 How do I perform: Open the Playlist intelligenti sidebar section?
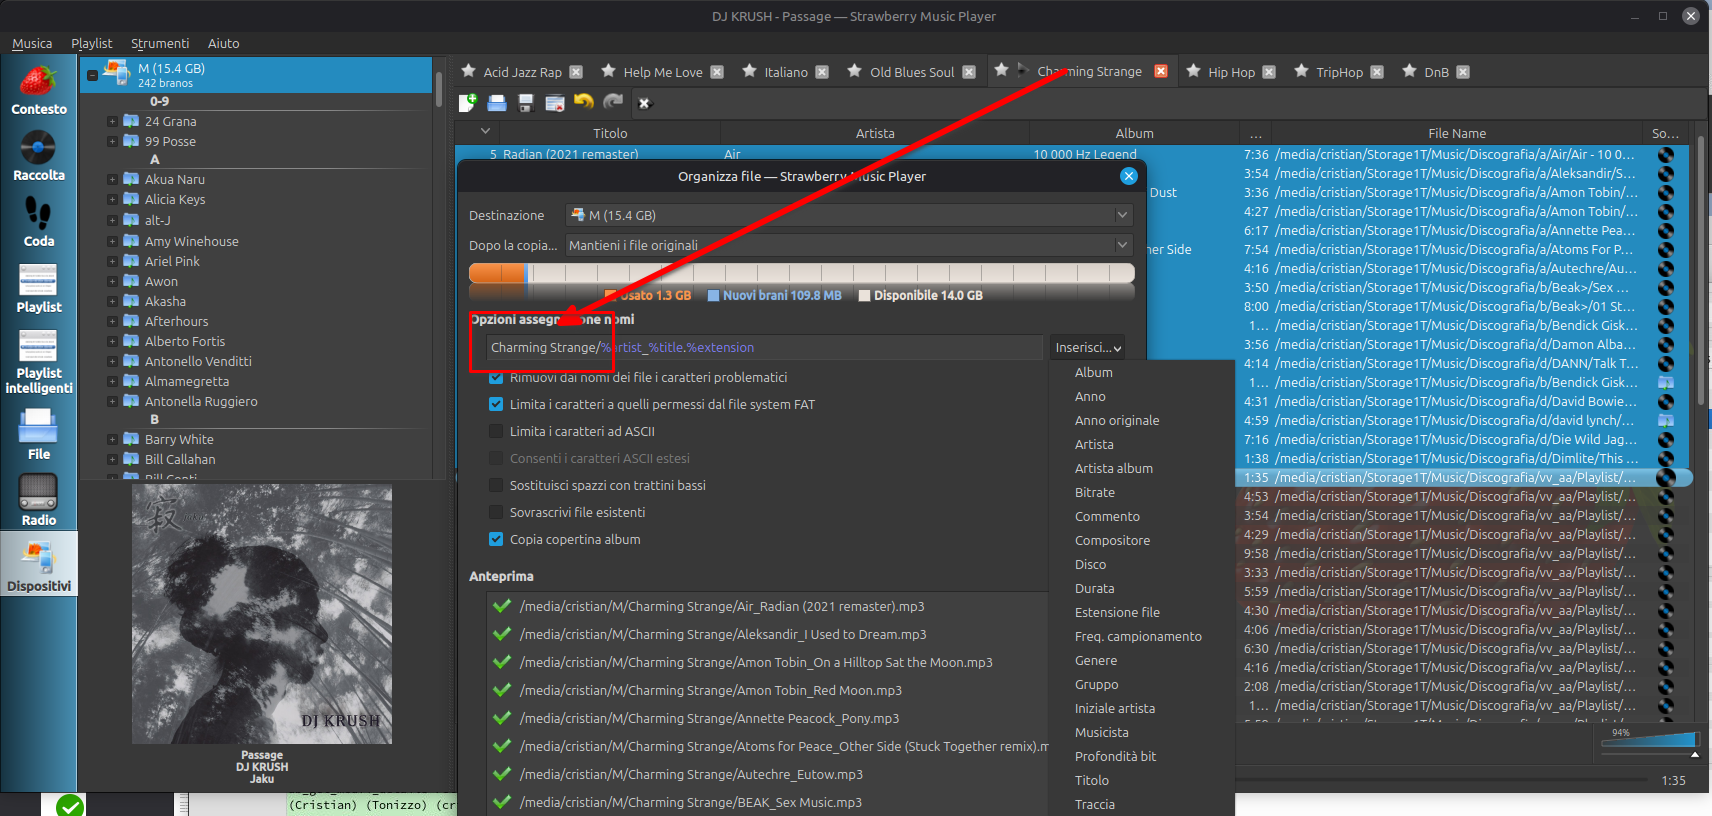point(38,361)
